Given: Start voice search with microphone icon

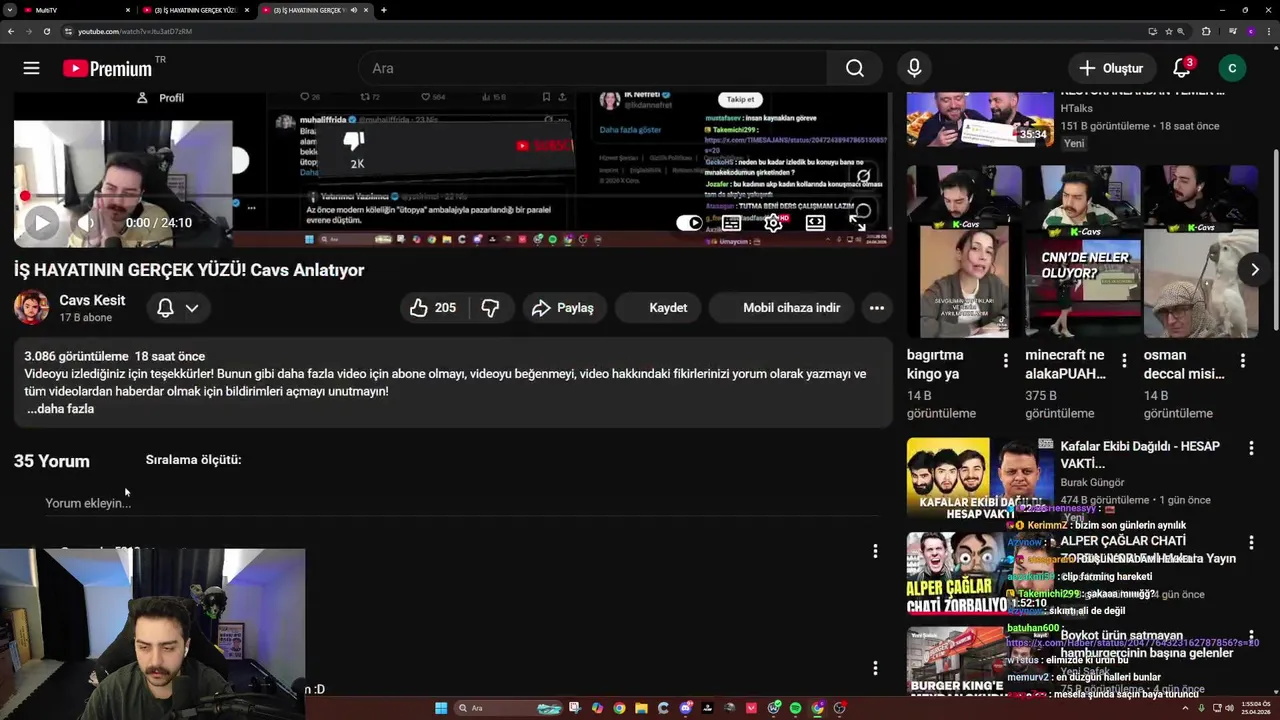Looking at the screenshot, I should point(914,68).
